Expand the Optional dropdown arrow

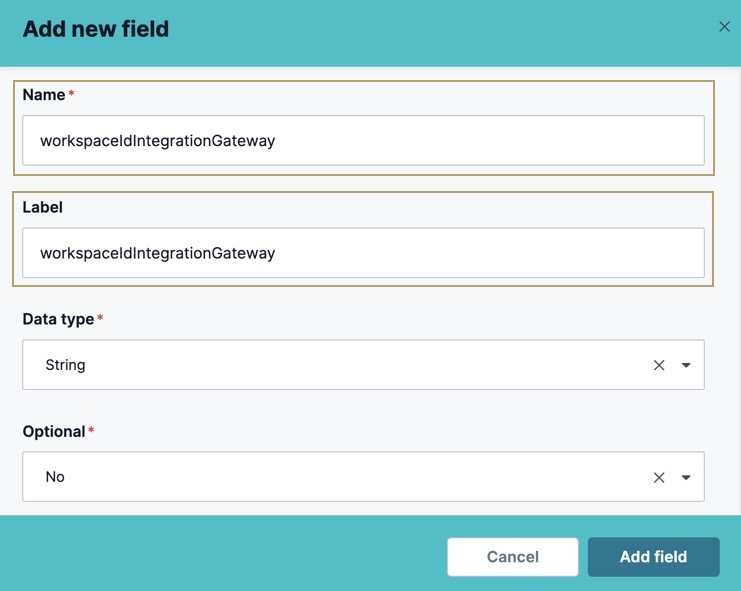pos(686,477)
